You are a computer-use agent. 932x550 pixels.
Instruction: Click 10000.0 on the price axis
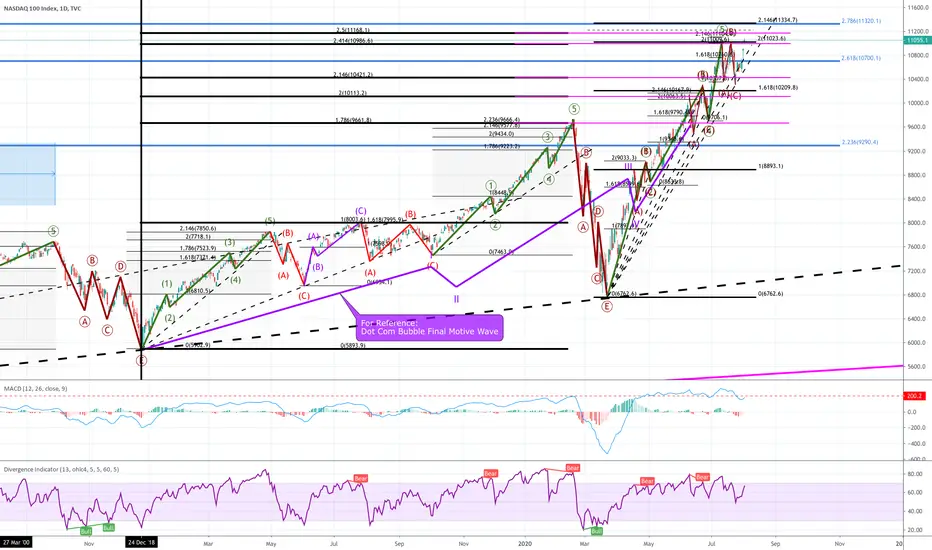(918, 103)
